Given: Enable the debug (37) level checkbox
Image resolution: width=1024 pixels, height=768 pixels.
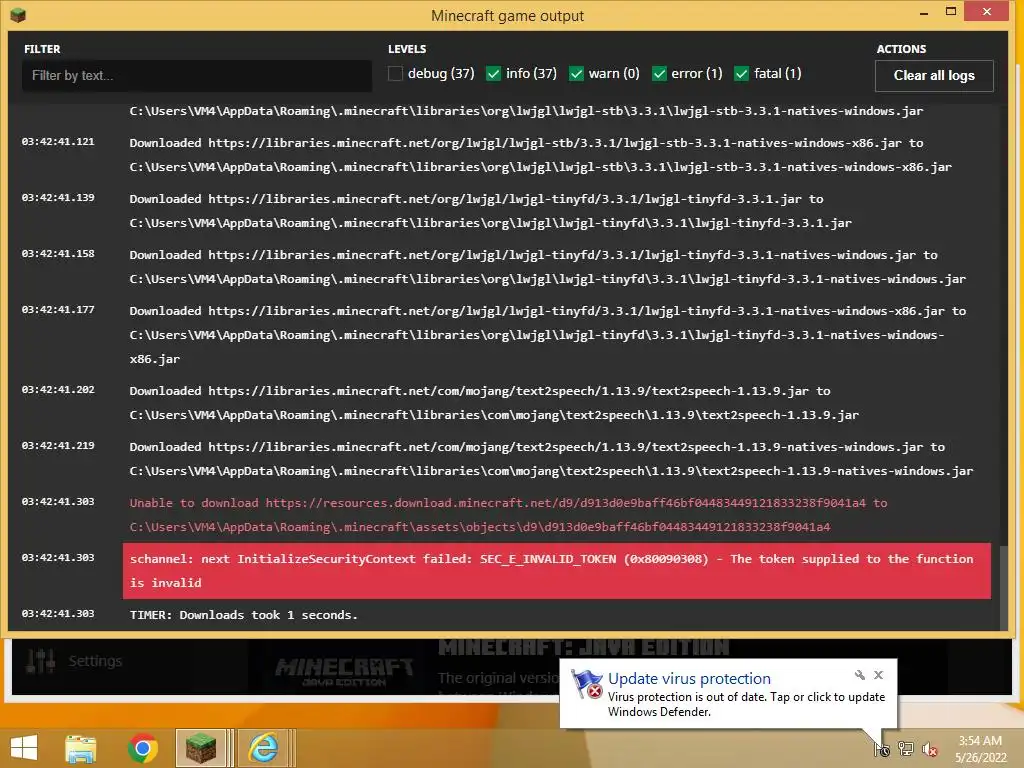Looking at the screenshot, I should pyautogui.click(x=395, y=74).
